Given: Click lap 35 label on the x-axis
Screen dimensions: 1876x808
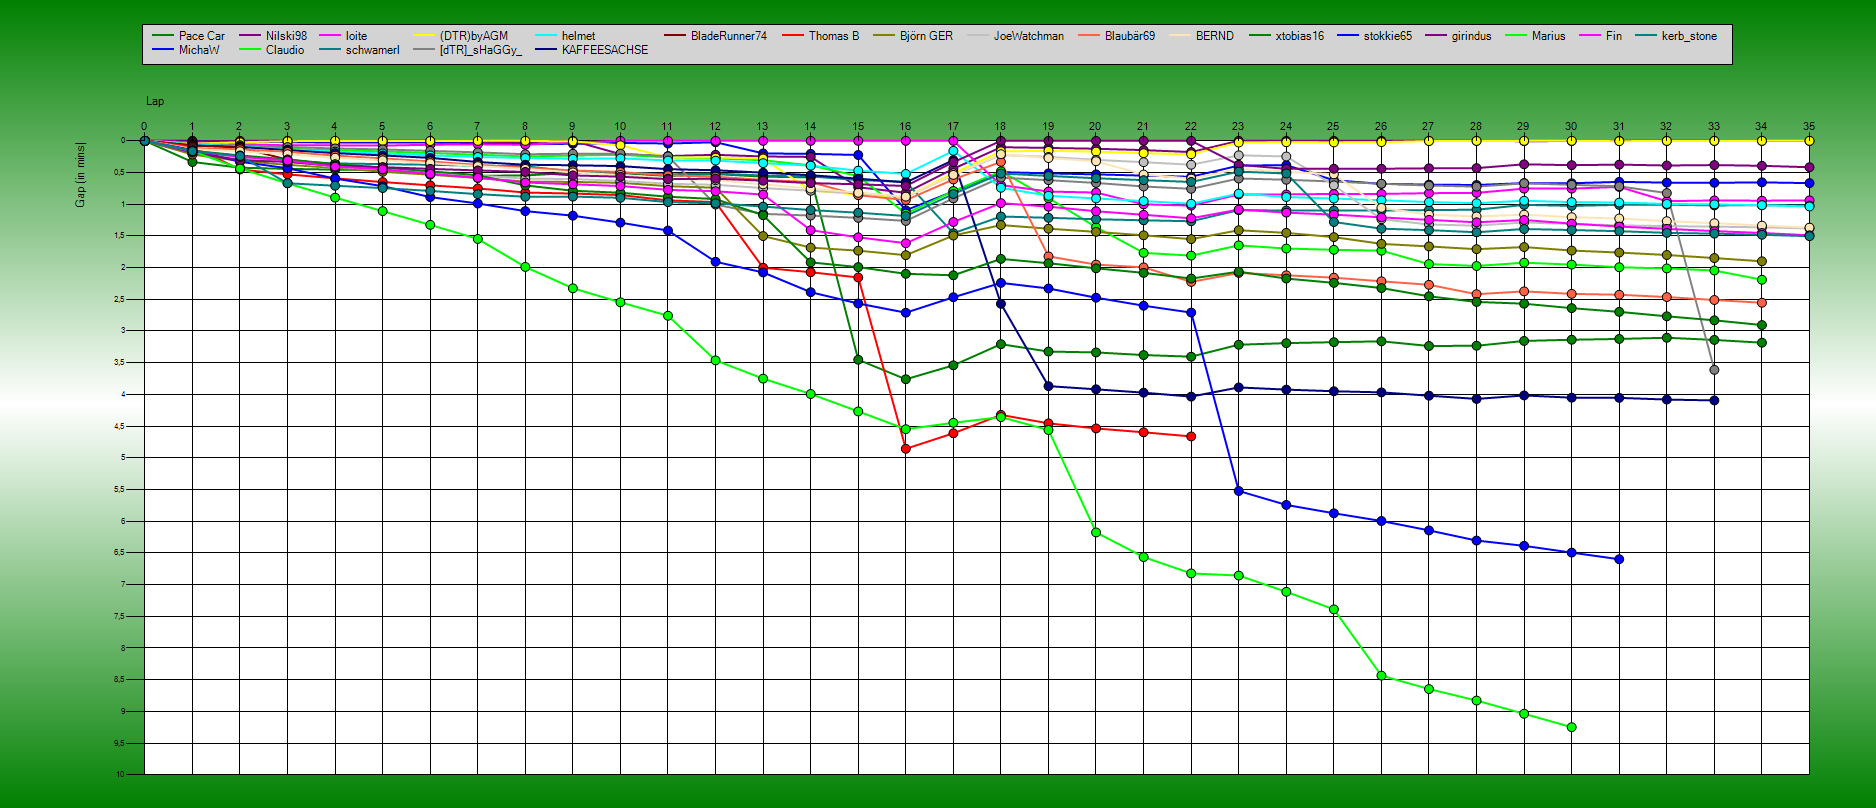Looking at the screenshot, I should 1808,127.
